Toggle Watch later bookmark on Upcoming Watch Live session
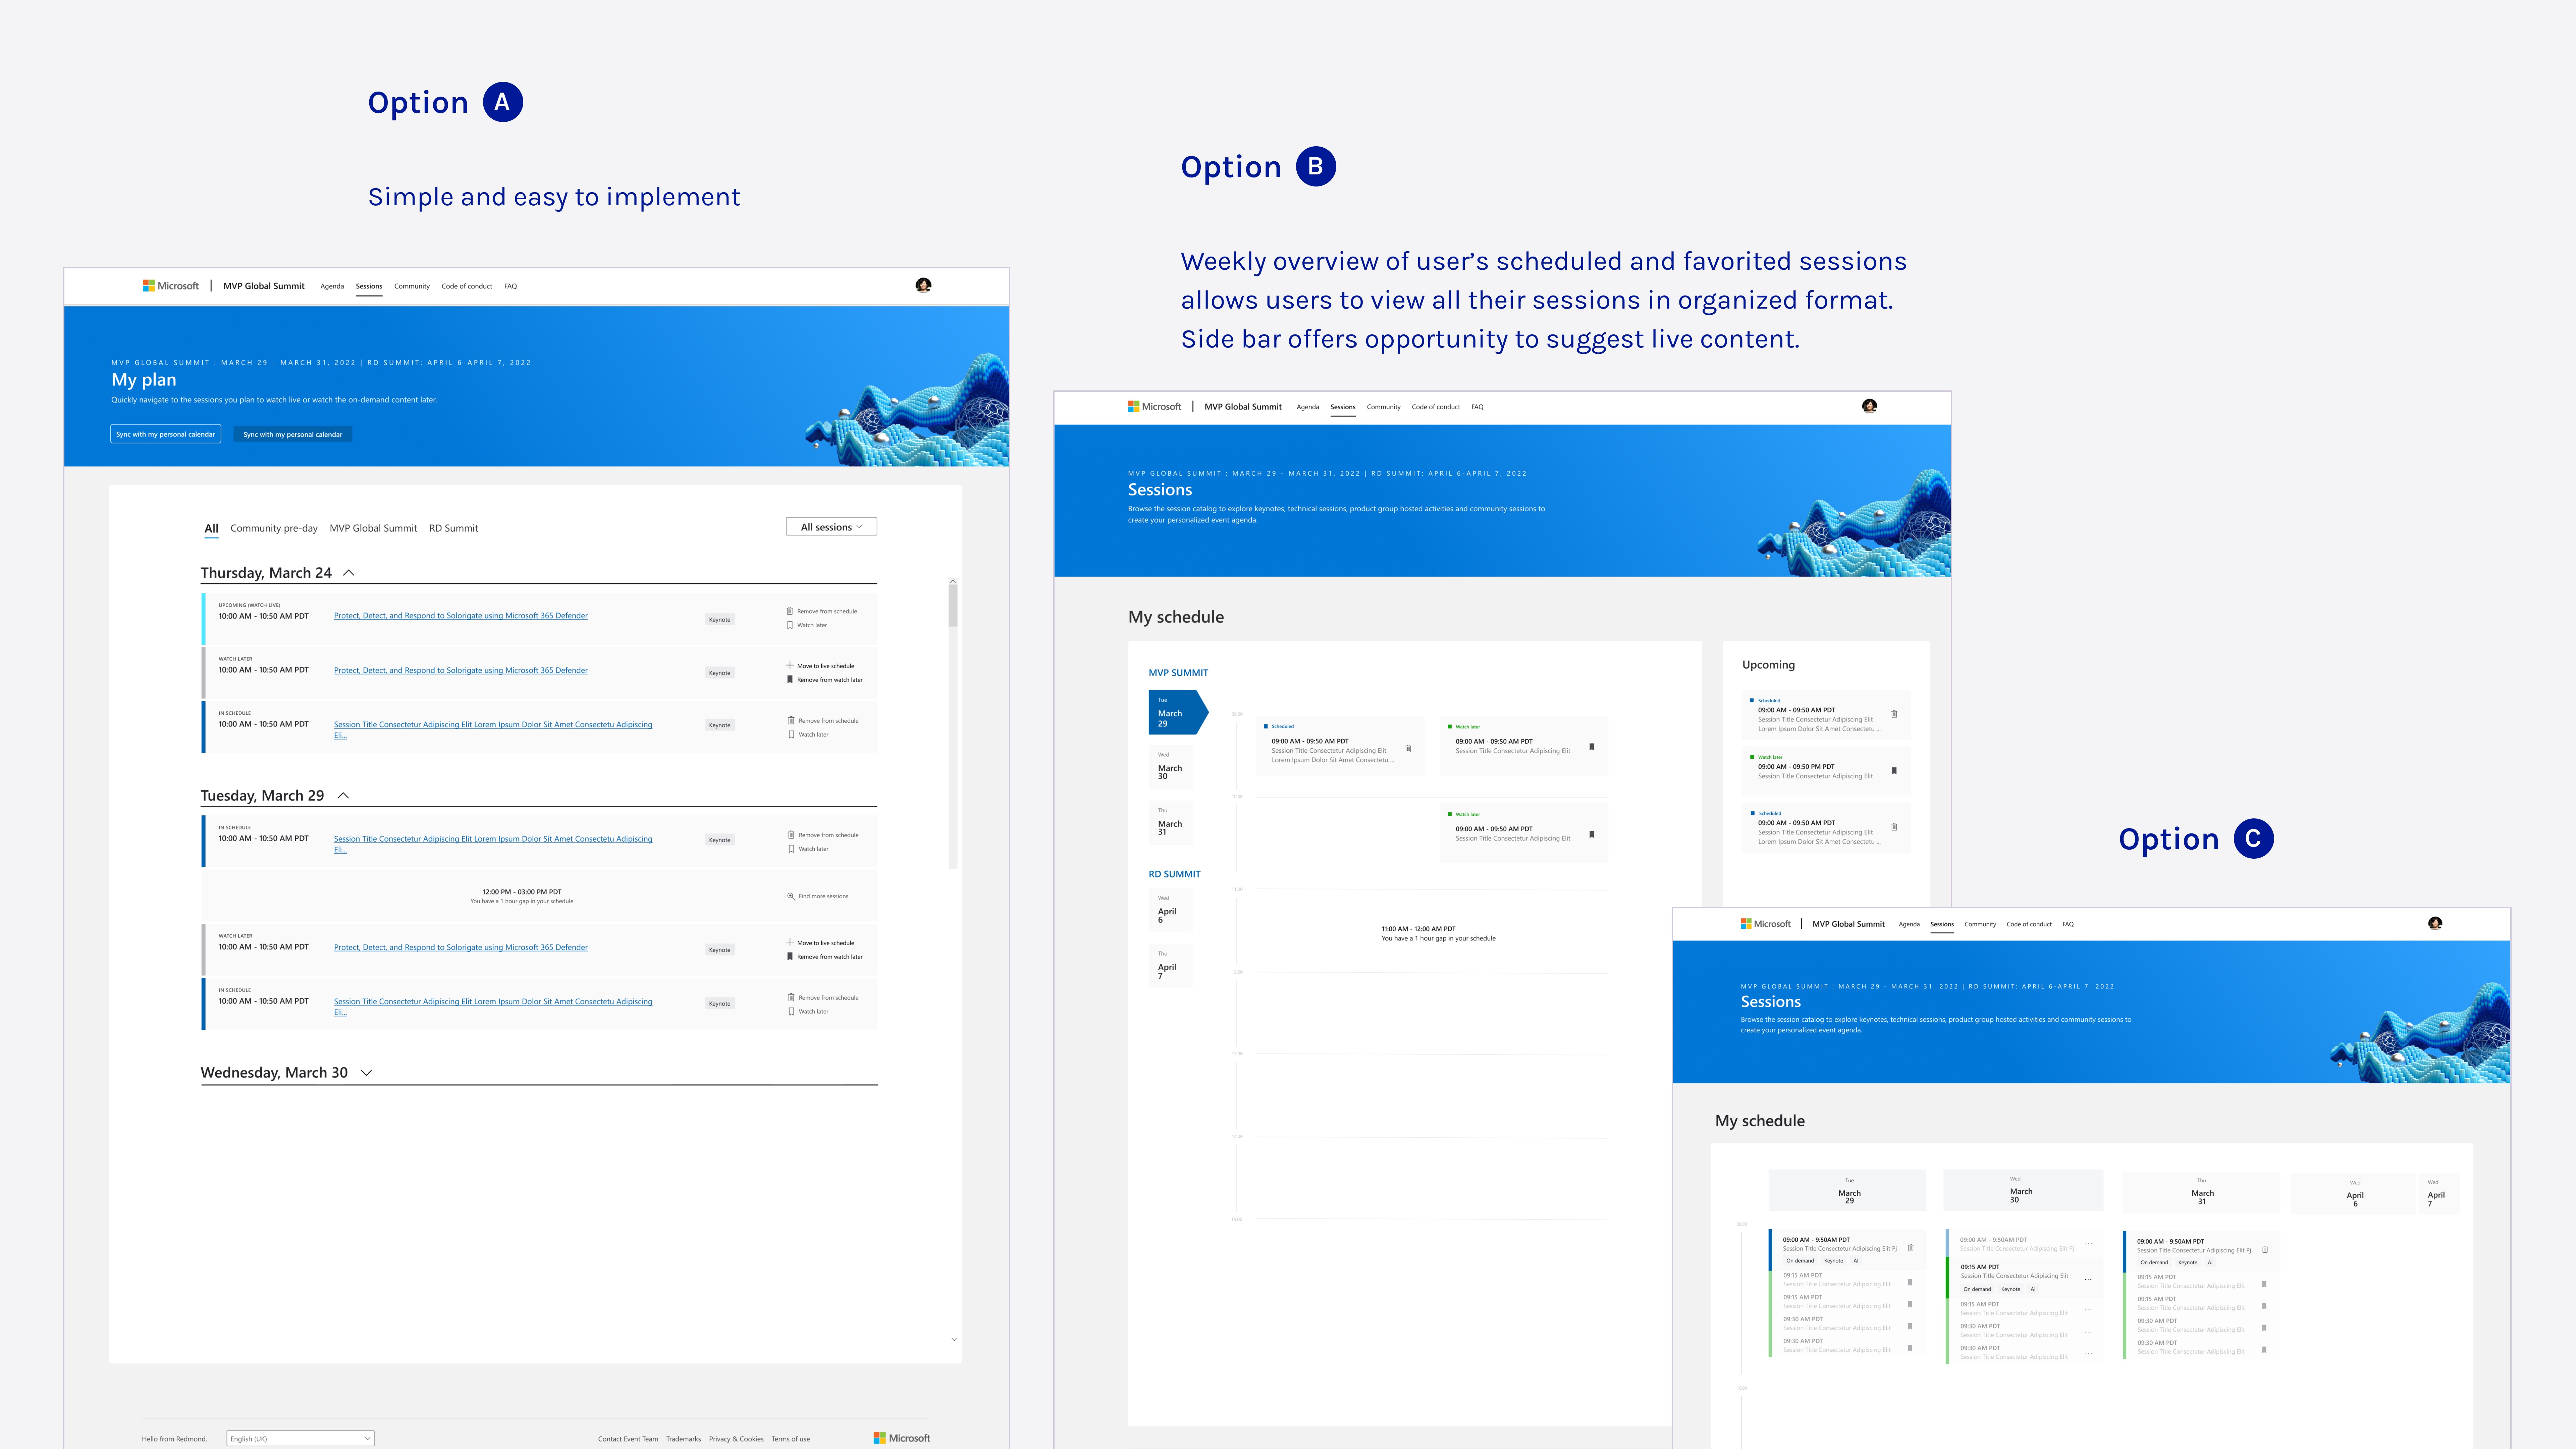The width and height of the screenshot is (2576, 1449). click(x=790, y=625)
